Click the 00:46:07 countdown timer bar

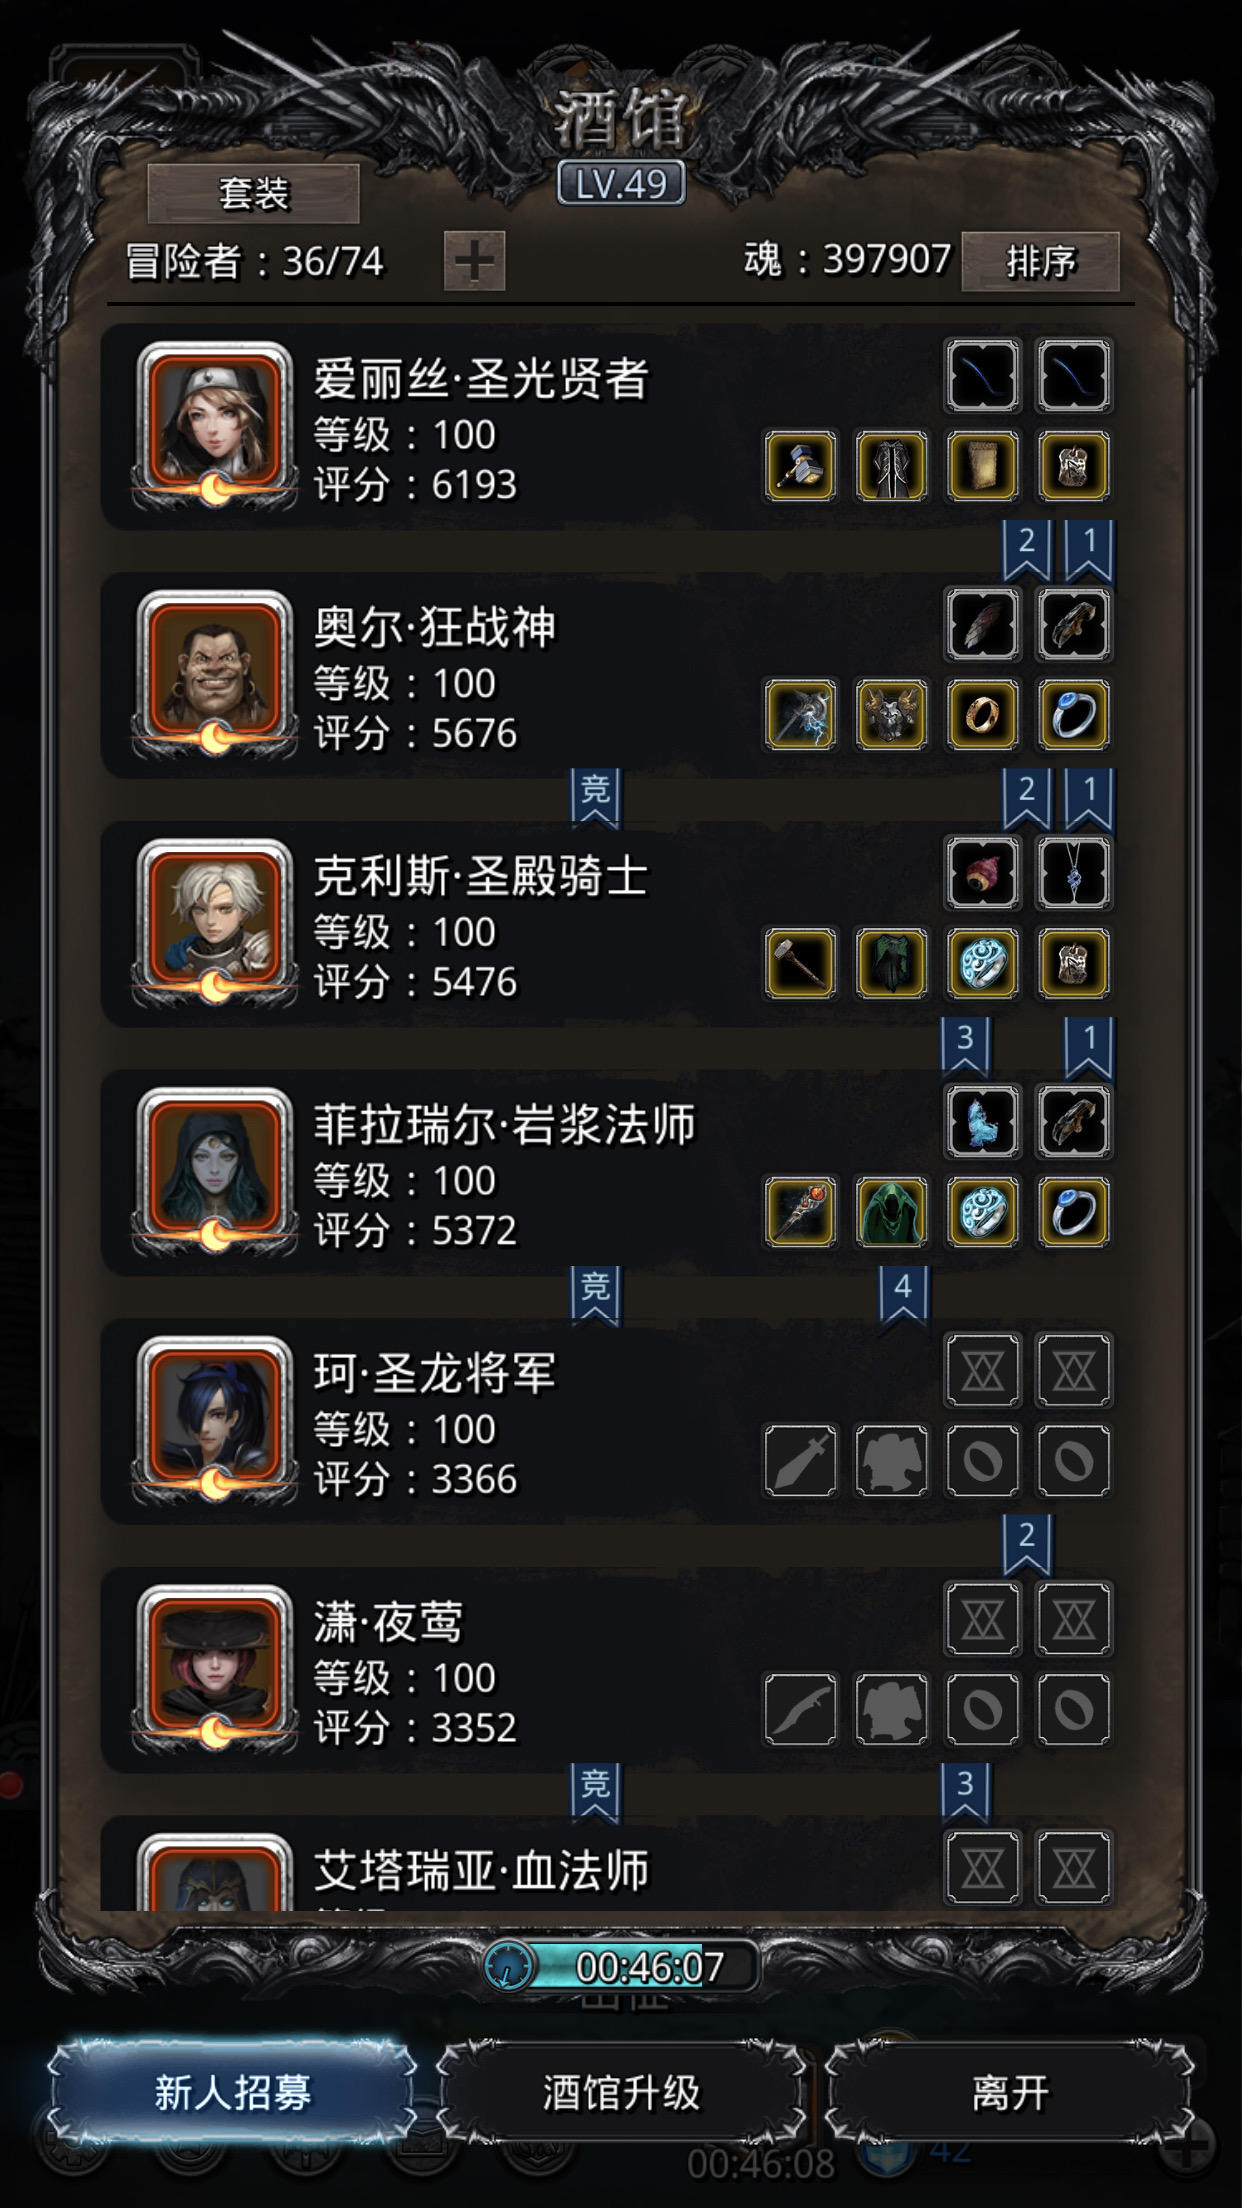point(621,1966)
